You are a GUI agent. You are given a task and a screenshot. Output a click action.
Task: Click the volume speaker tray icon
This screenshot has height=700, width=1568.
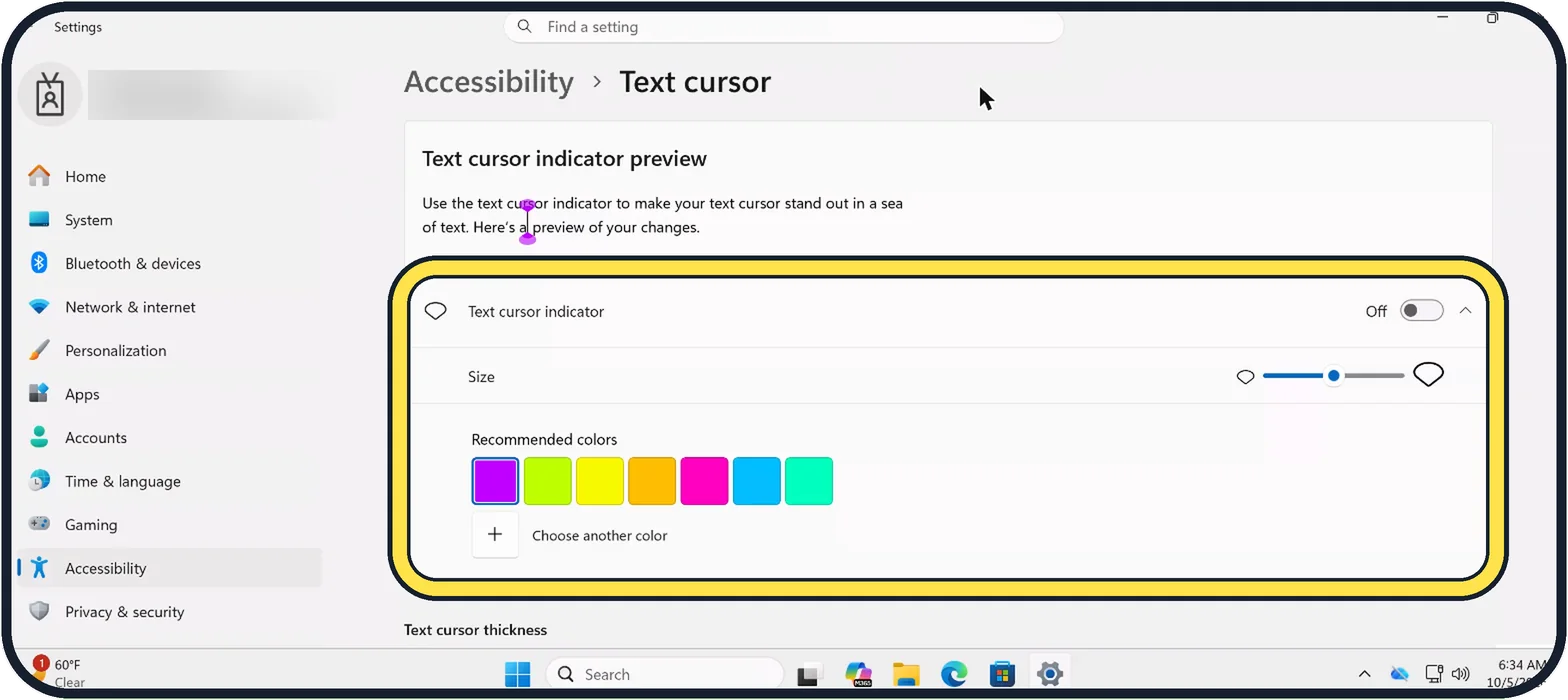coord(1460,675)
